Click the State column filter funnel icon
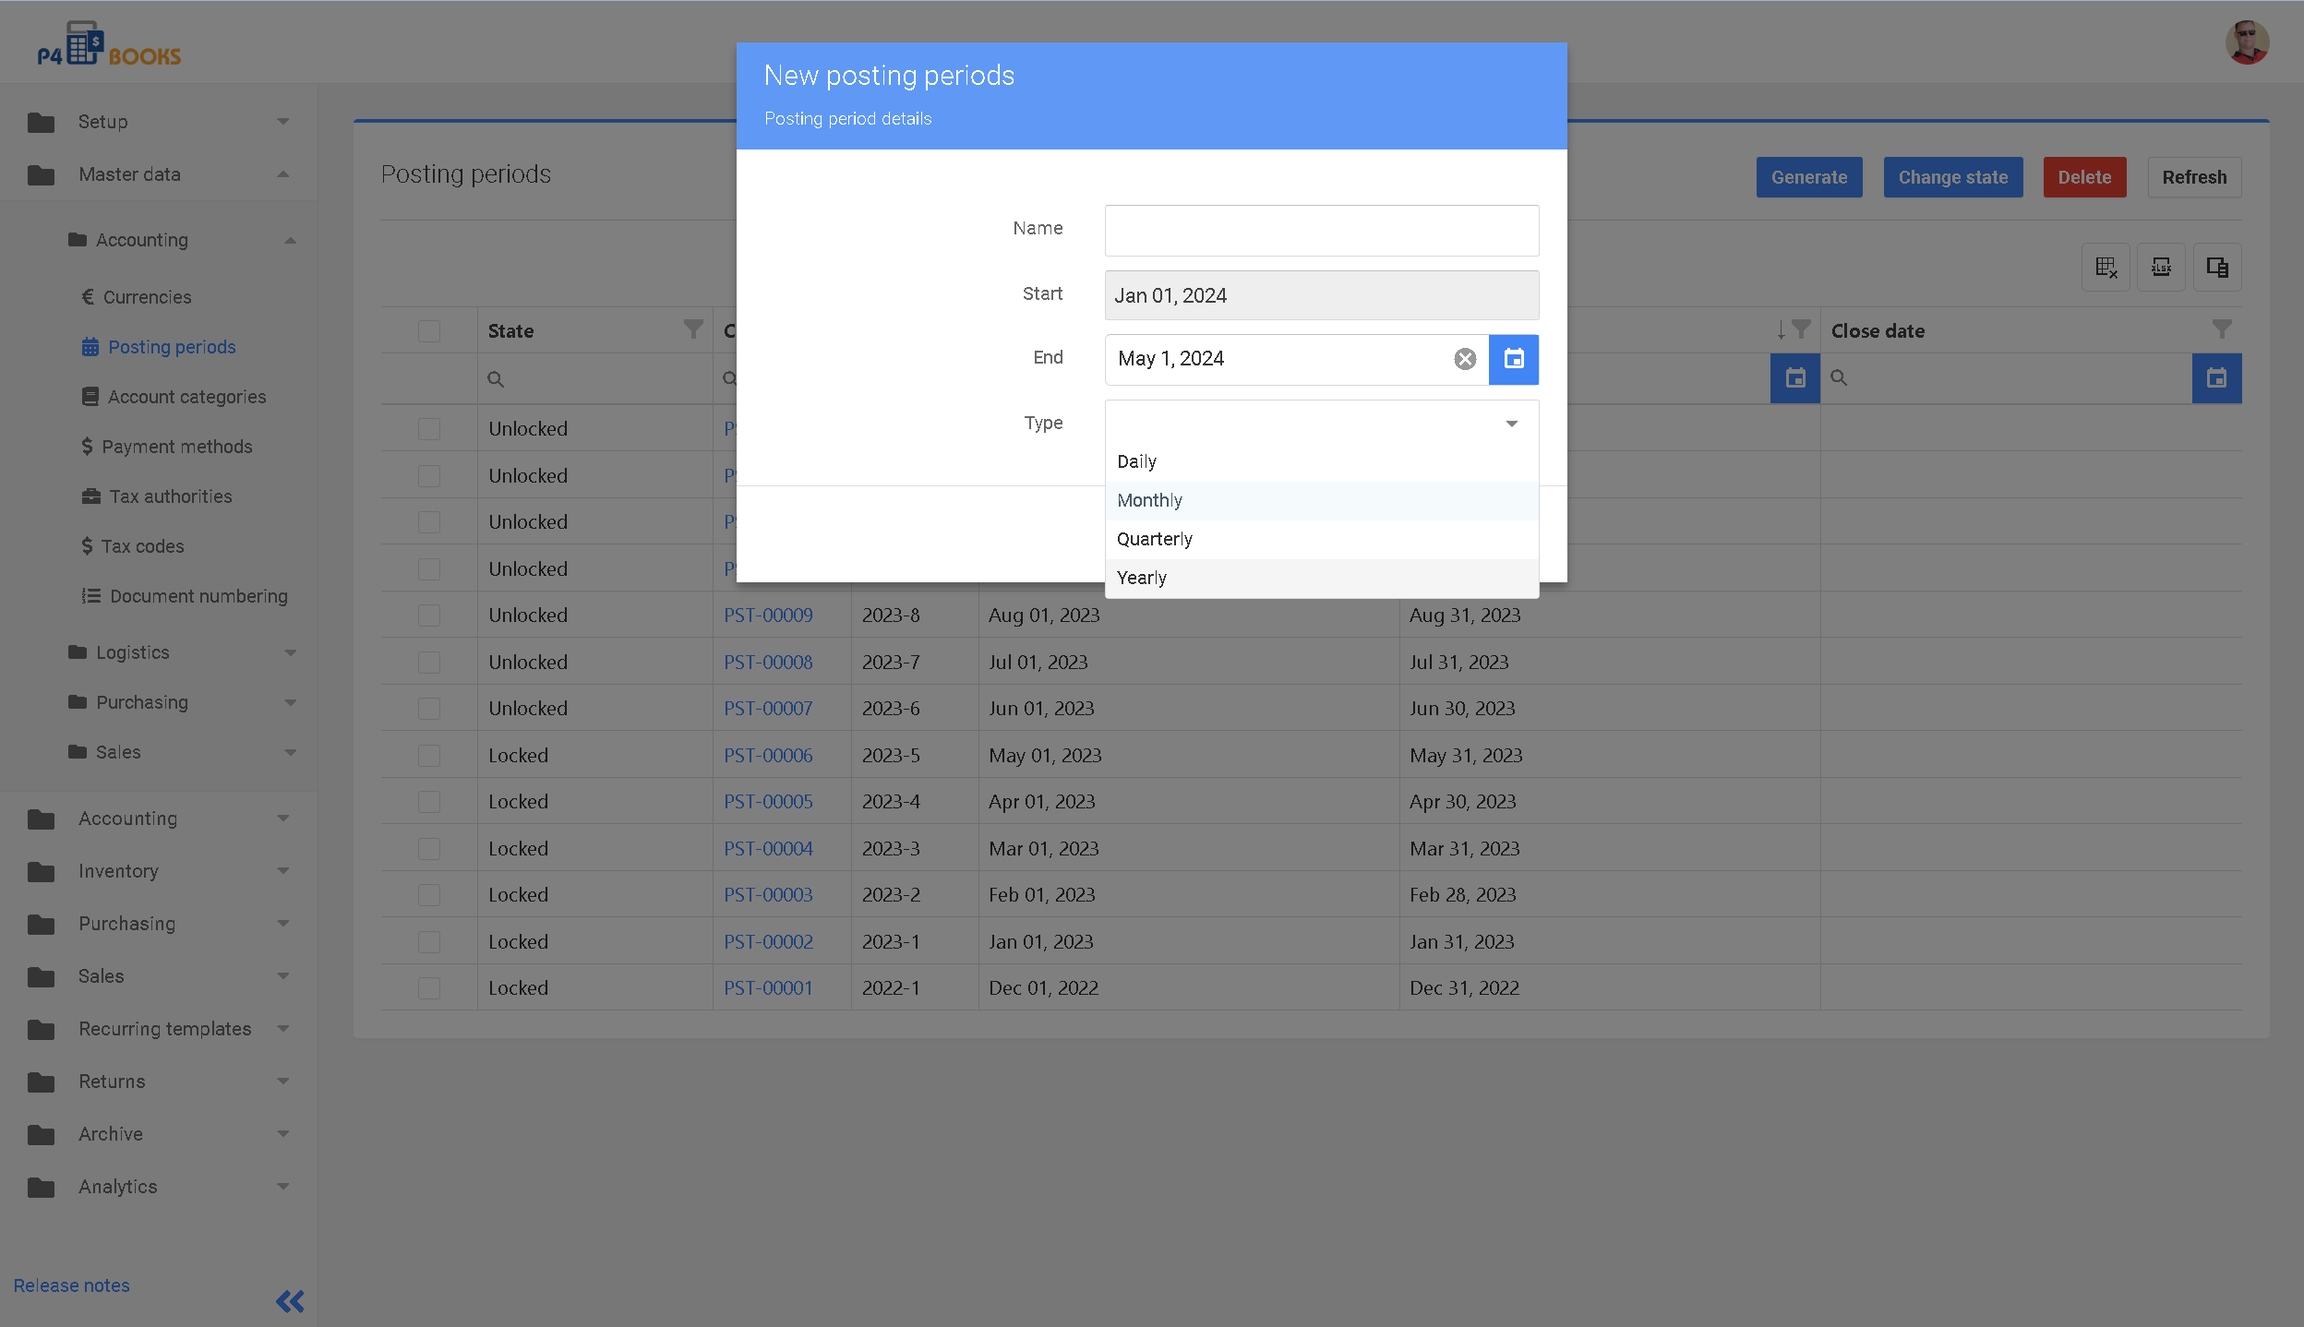Image resolution: width=2304 pixels, height=1327 pixels. (x=692, y=329)
